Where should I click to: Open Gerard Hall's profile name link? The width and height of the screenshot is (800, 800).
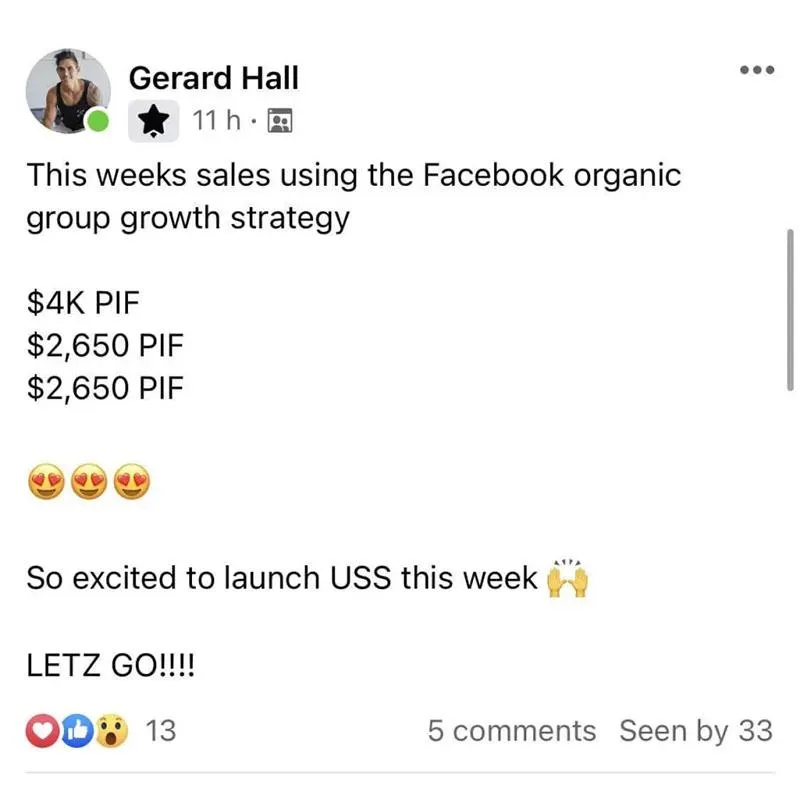213,78
